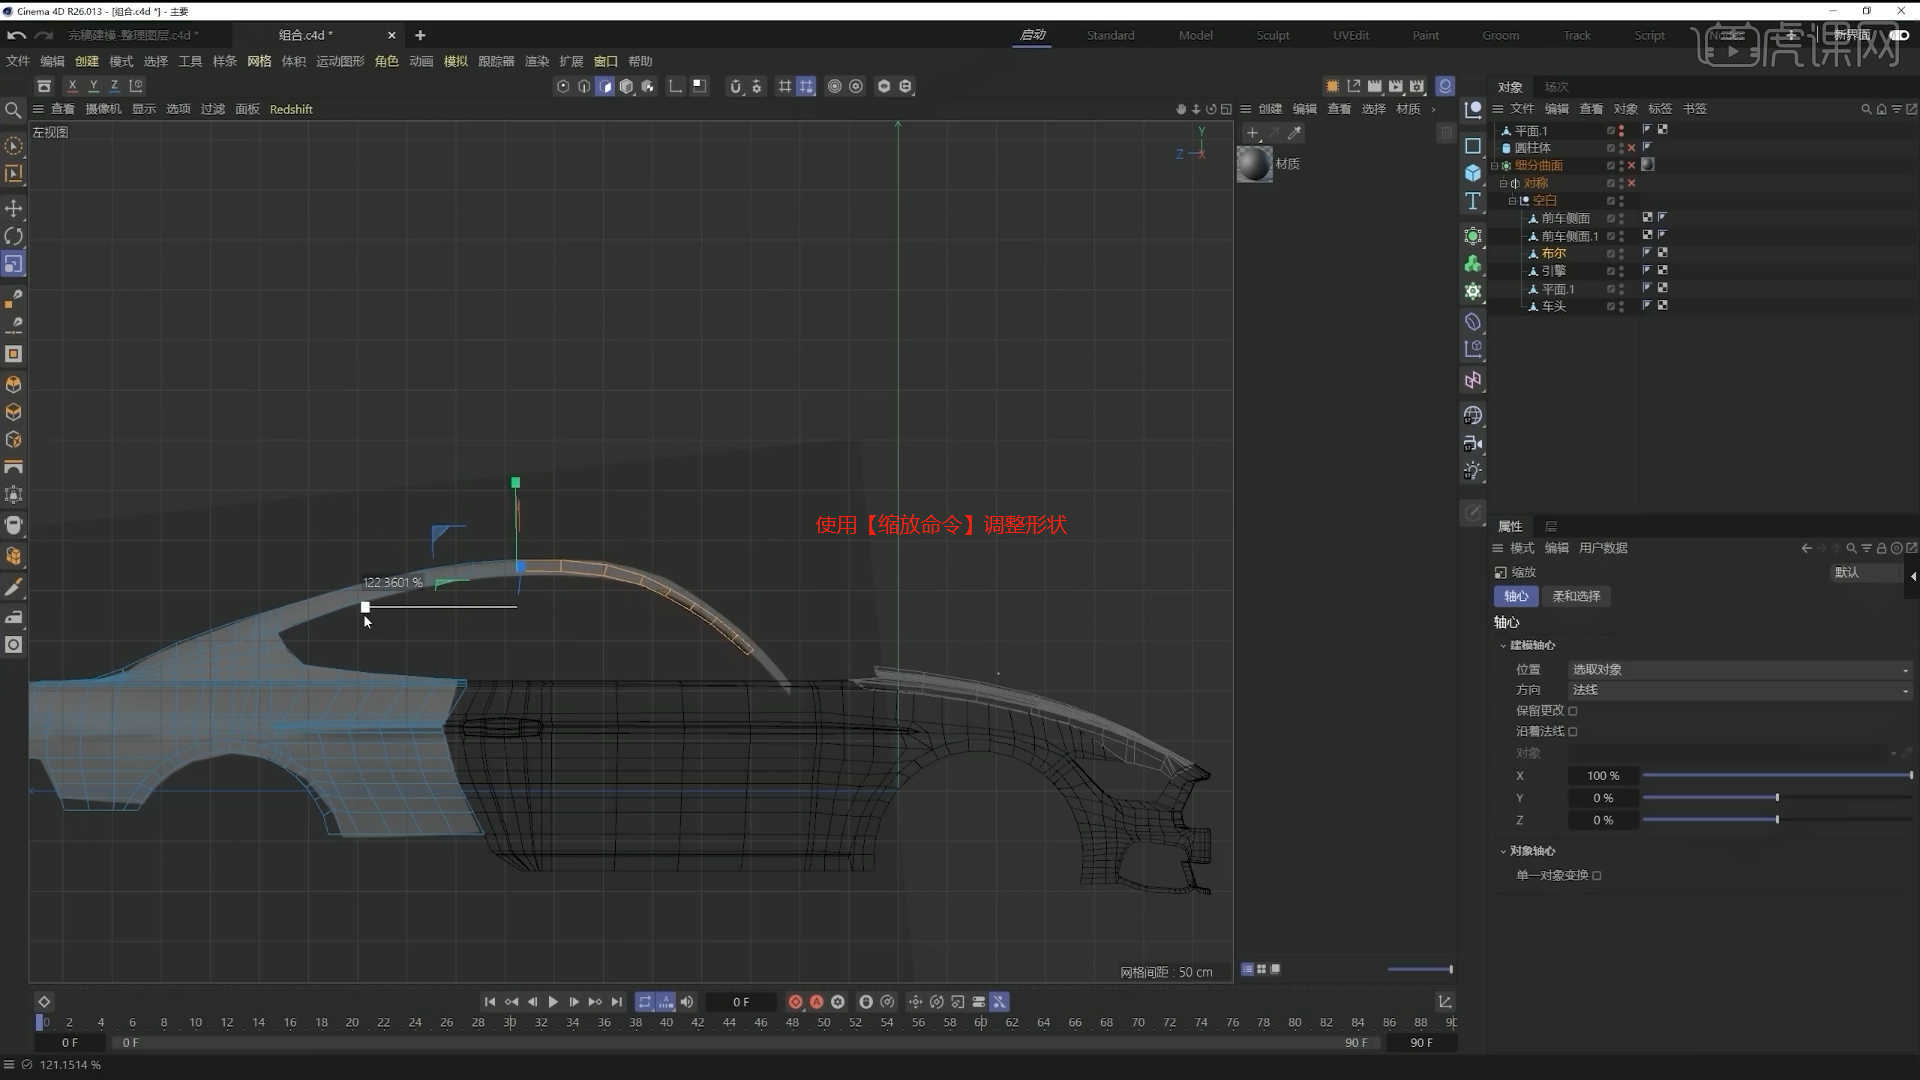Toggle the sound speaker icon on timeline

(x=687, y=1002)
